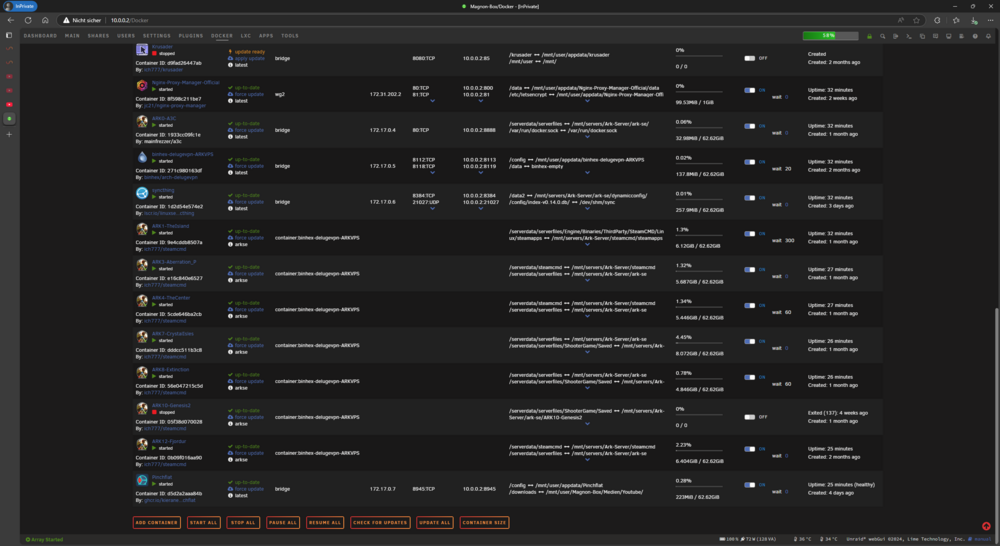Image resolution: width=1000 pixels, height=546 pixels.
Task: Click the Nginx-Proxy-Manager-Official container icon
Action: point(142,85)
